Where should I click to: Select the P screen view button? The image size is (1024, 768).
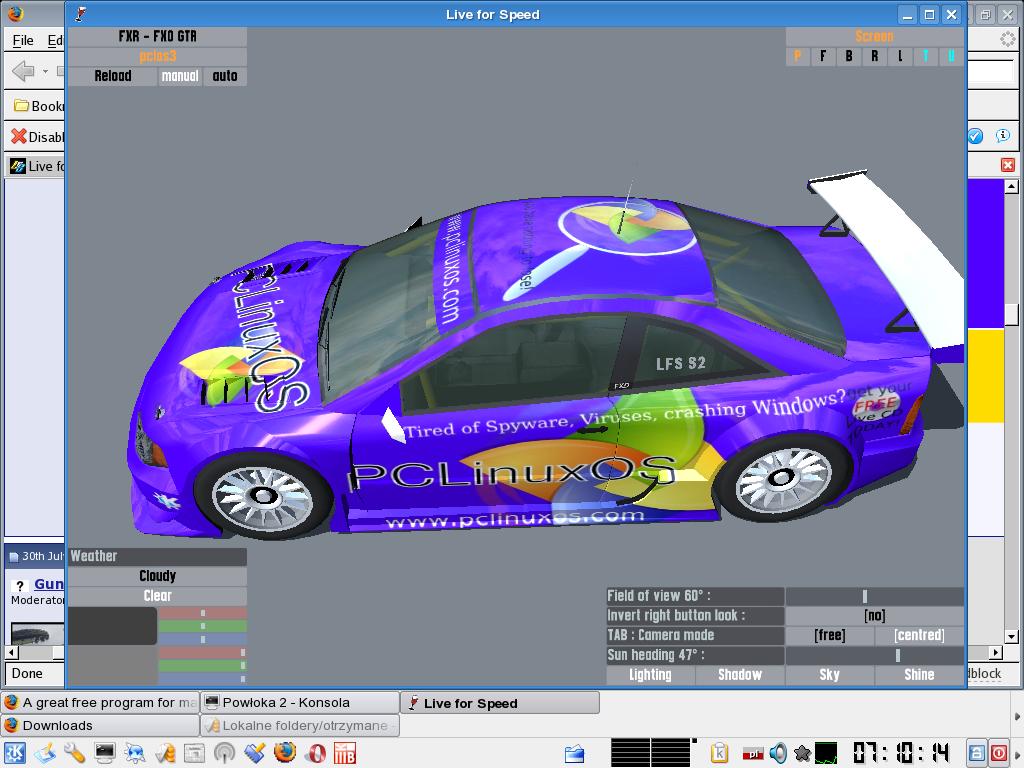point(797,56)
